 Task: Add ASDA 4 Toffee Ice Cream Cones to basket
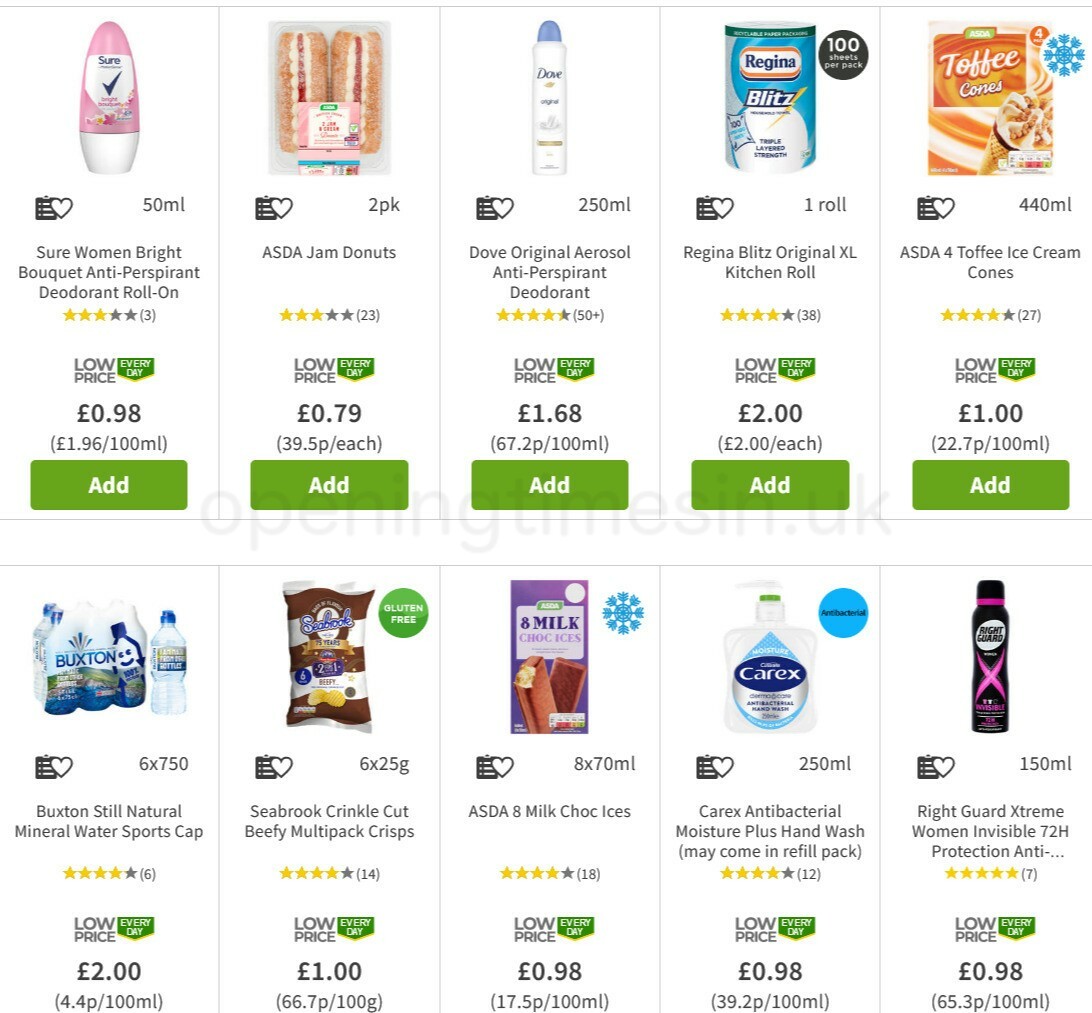(x=990, y=485)
